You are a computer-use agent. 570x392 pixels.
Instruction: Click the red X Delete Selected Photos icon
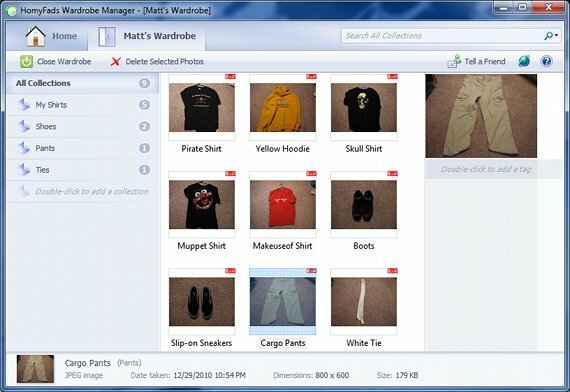[116, 61]
